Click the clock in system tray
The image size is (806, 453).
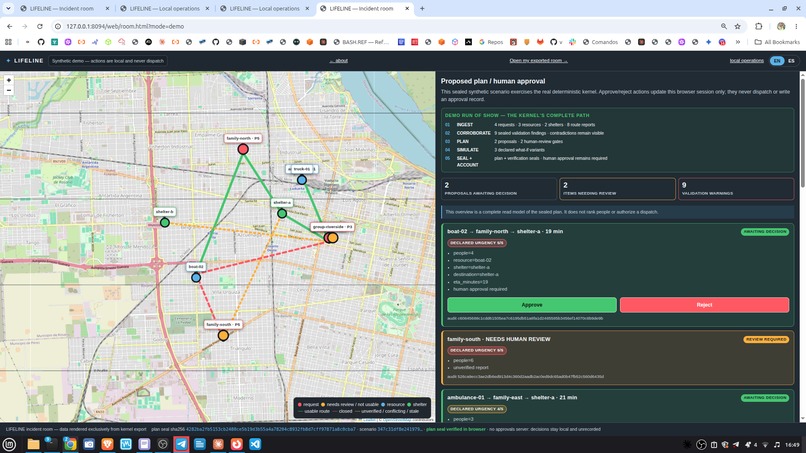click(792, 445)
